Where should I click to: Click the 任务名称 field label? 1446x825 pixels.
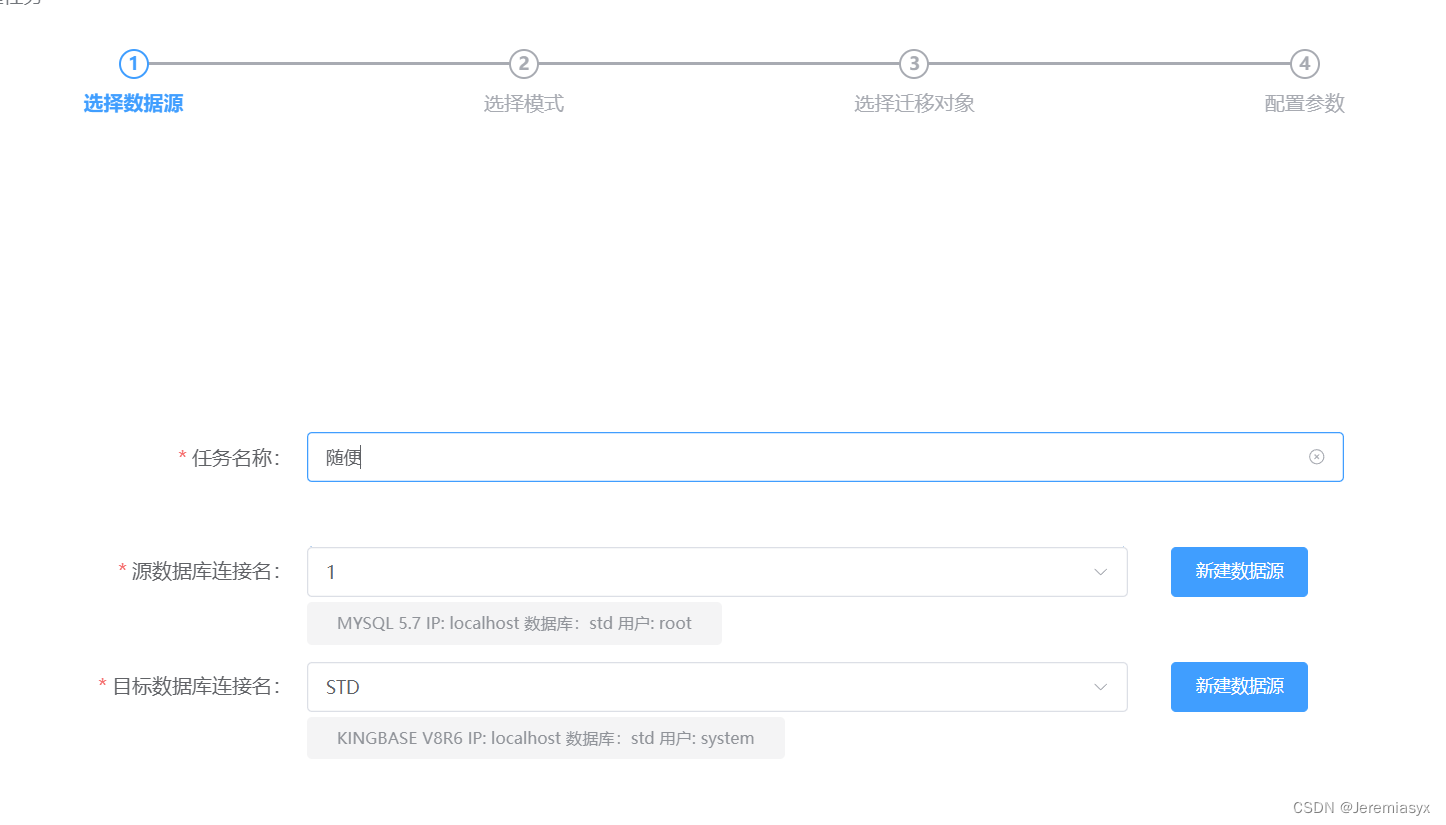coord(236,458)
